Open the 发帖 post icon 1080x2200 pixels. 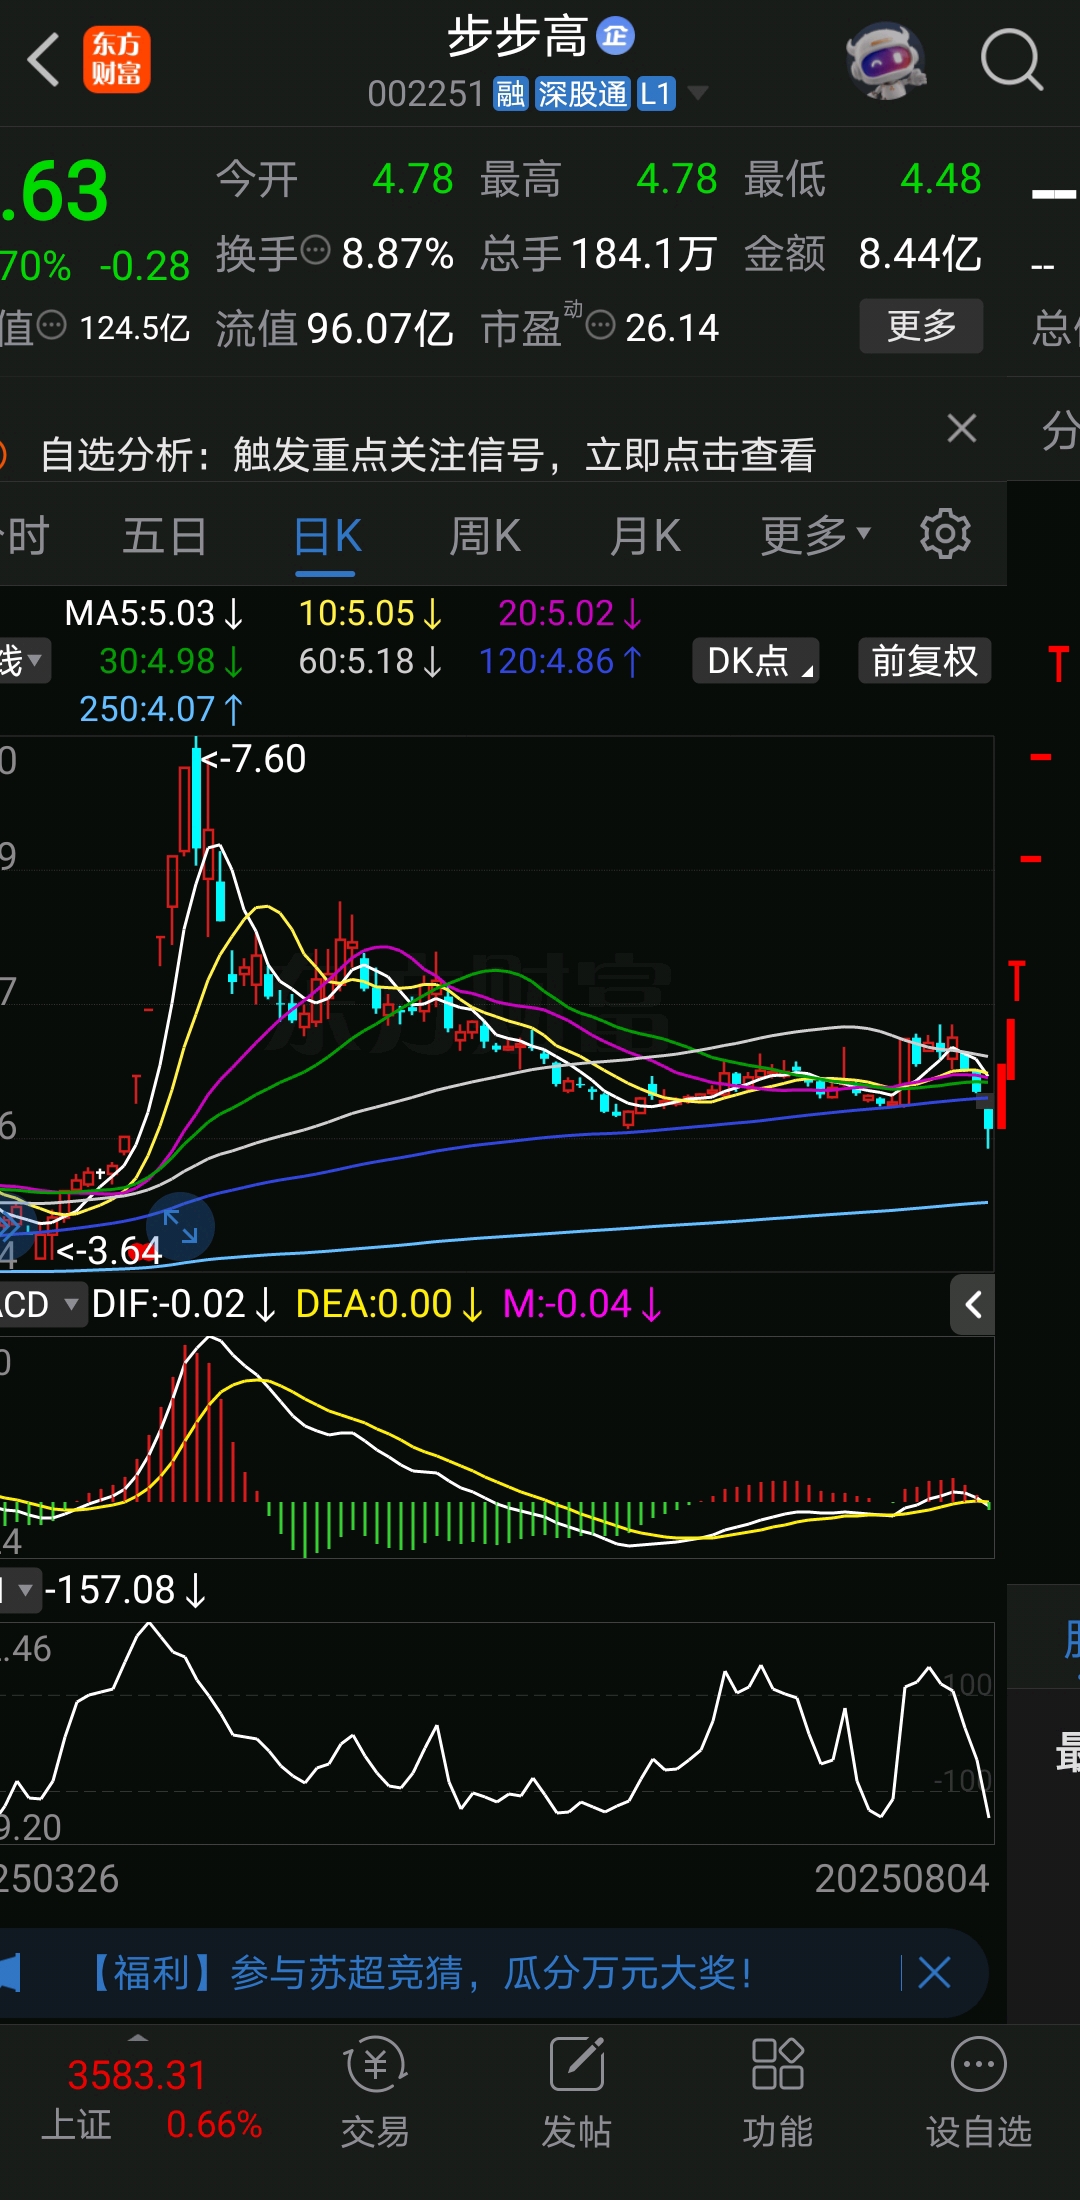[577, 2092]
